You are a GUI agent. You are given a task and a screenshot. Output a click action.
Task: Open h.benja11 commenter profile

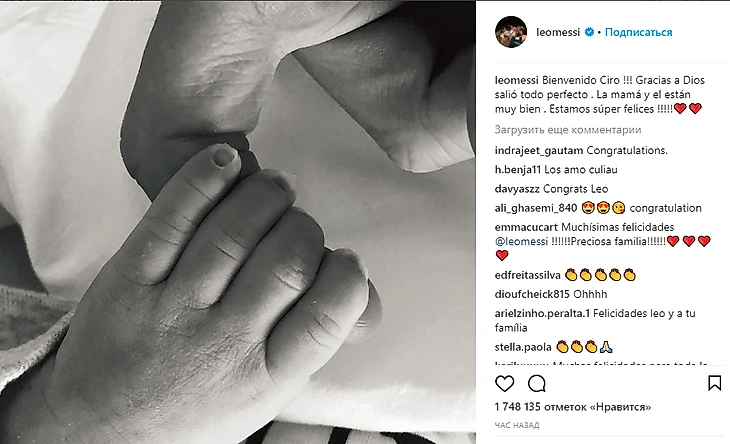pos(518,170)
